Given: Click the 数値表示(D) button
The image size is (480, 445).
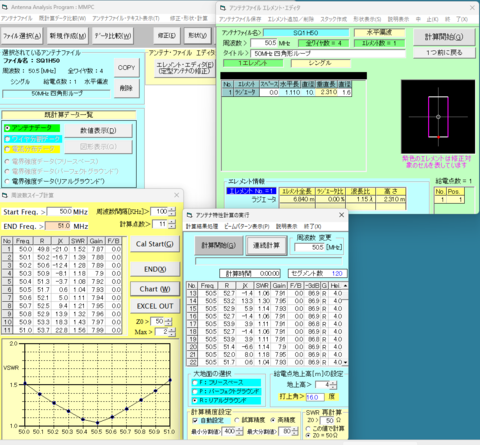Looking at the screenshot, I should tap(98, 131).
